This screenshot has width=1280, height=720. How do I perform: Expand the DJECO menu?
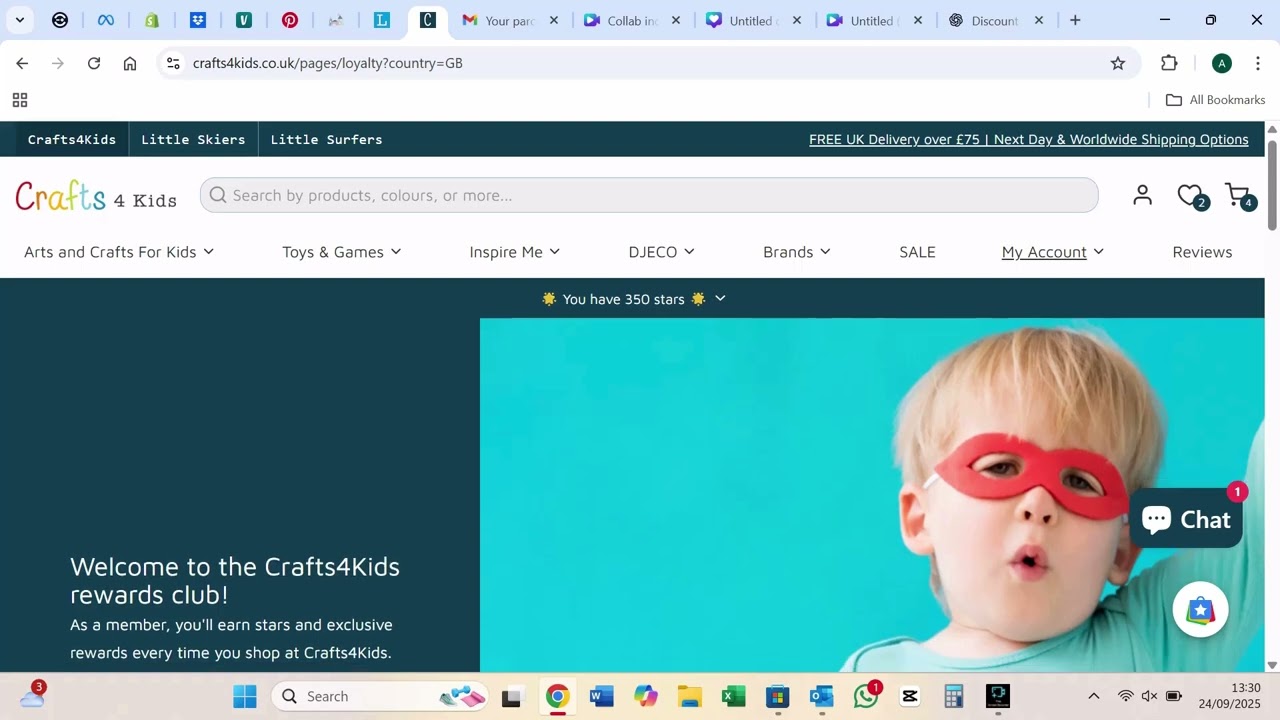[x=661, y=252]
